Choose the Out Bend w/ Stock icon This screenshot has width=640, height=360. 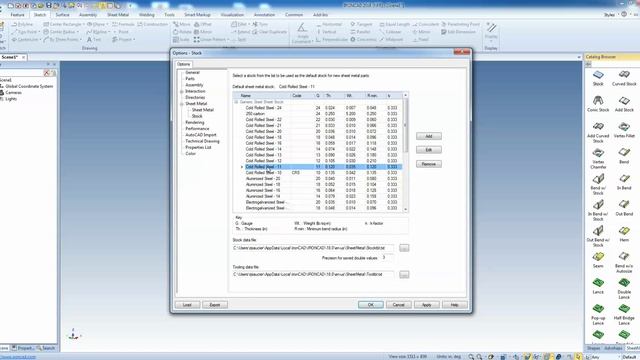coord(598,231)
